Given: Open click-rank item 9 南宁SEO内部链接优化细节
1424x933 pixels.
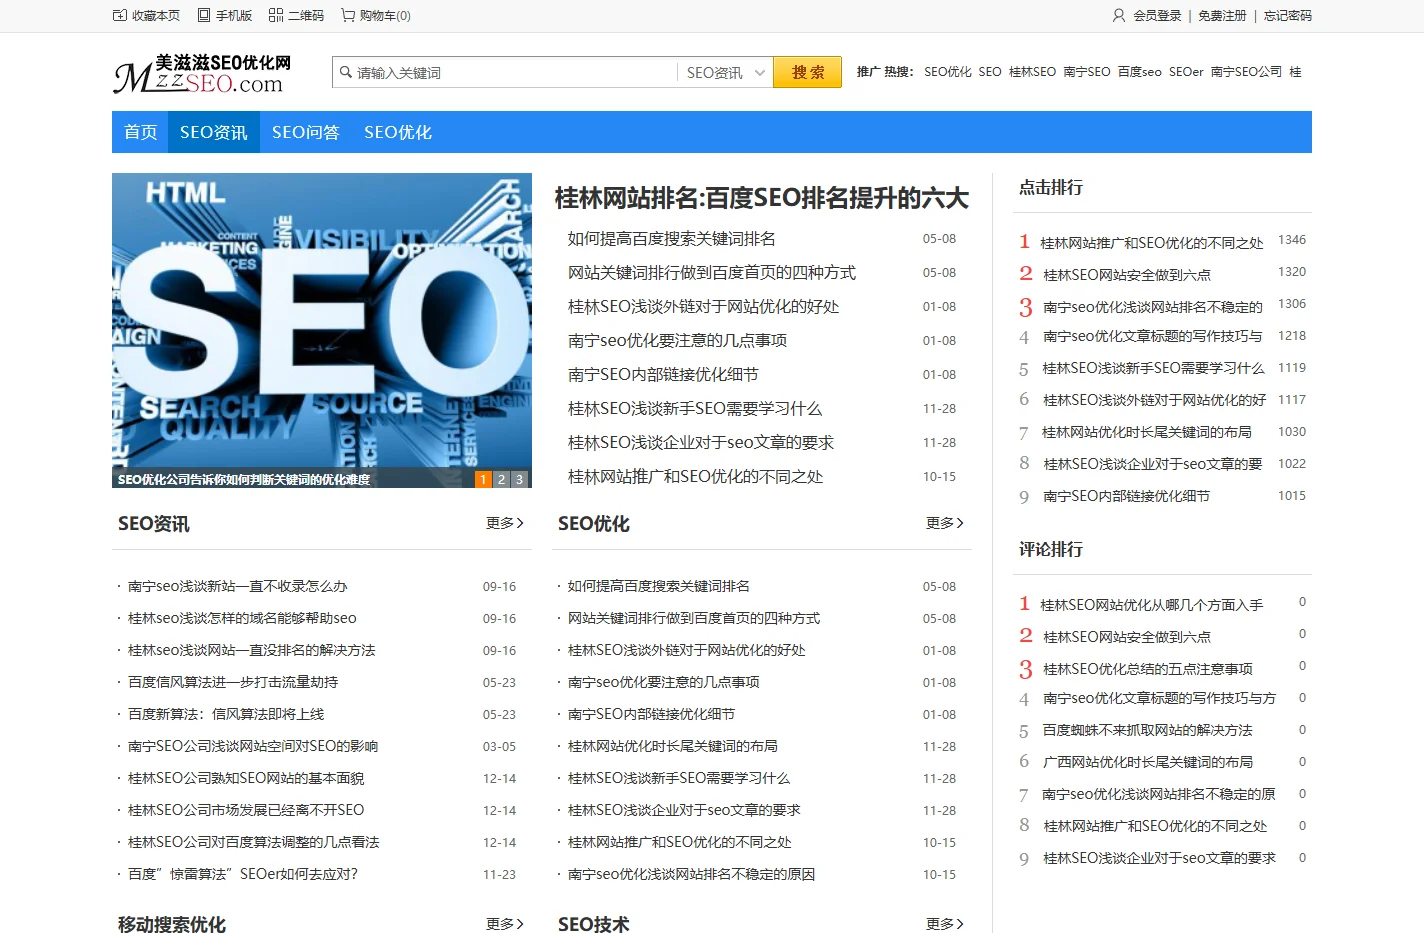Looking at the screenshot, I should [1126, 497].
